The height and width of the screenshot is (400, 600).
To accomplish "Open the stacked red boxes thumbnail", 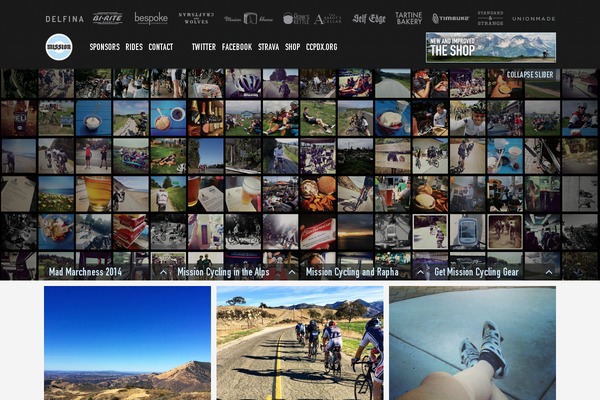I will point(130,232).
